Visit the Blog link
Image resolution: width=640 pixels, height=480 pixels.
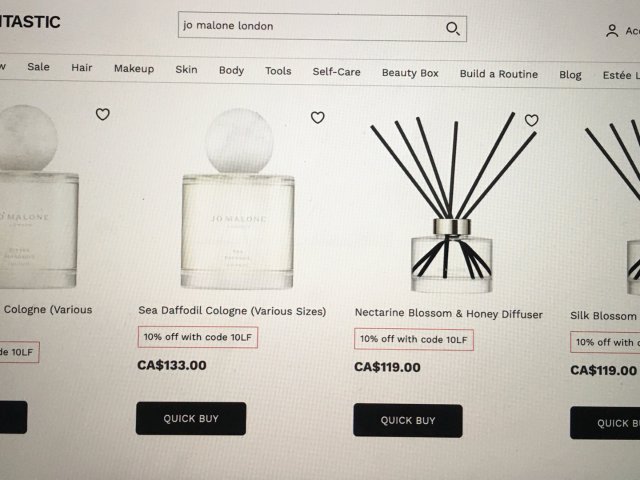(x=570, y=75)
